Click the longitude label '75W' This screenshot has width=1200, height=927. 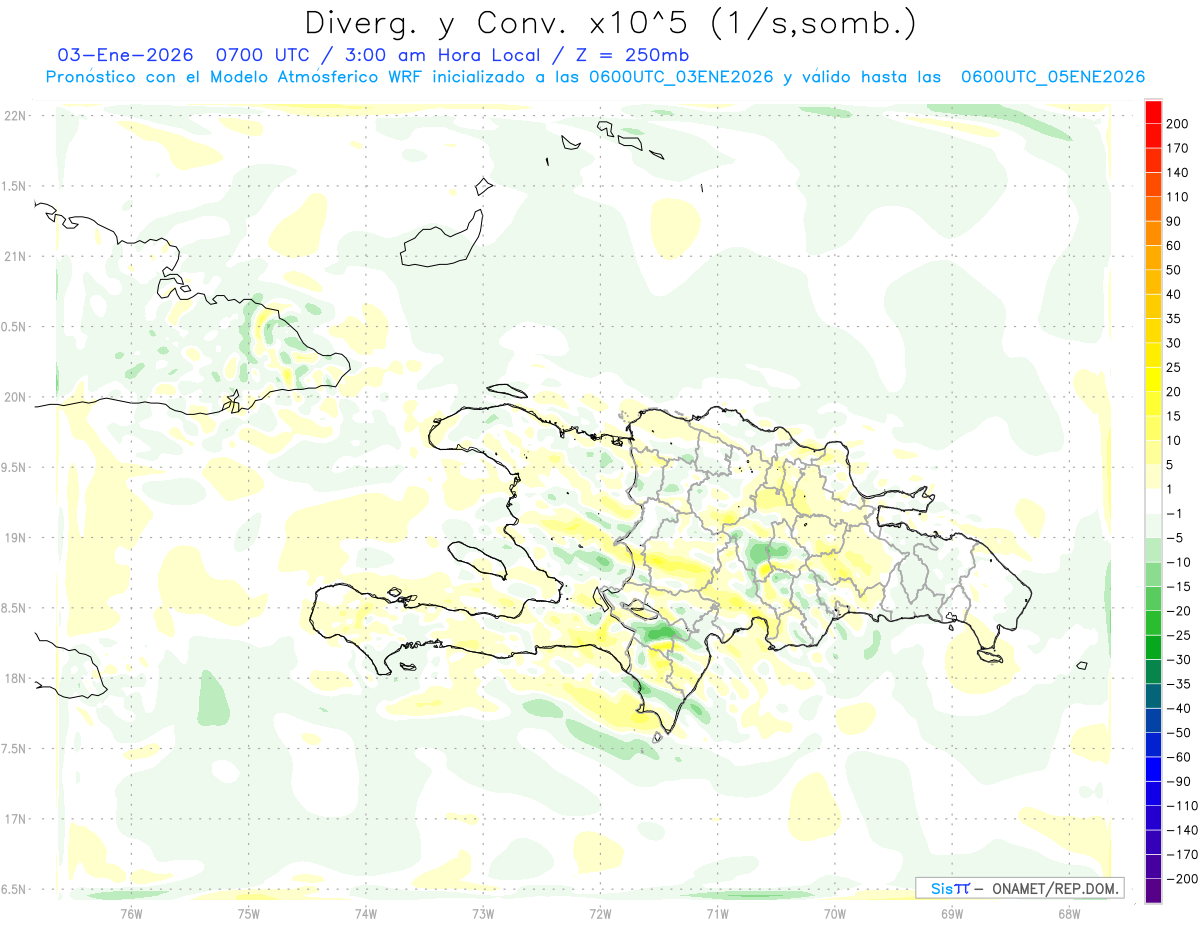249,912
